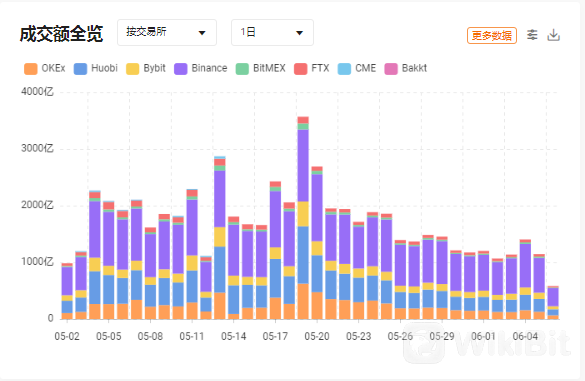The width and height of the screenshot is (585, 381).
Task: Toggle Bakkt series in legend
Action: (406, 68)
